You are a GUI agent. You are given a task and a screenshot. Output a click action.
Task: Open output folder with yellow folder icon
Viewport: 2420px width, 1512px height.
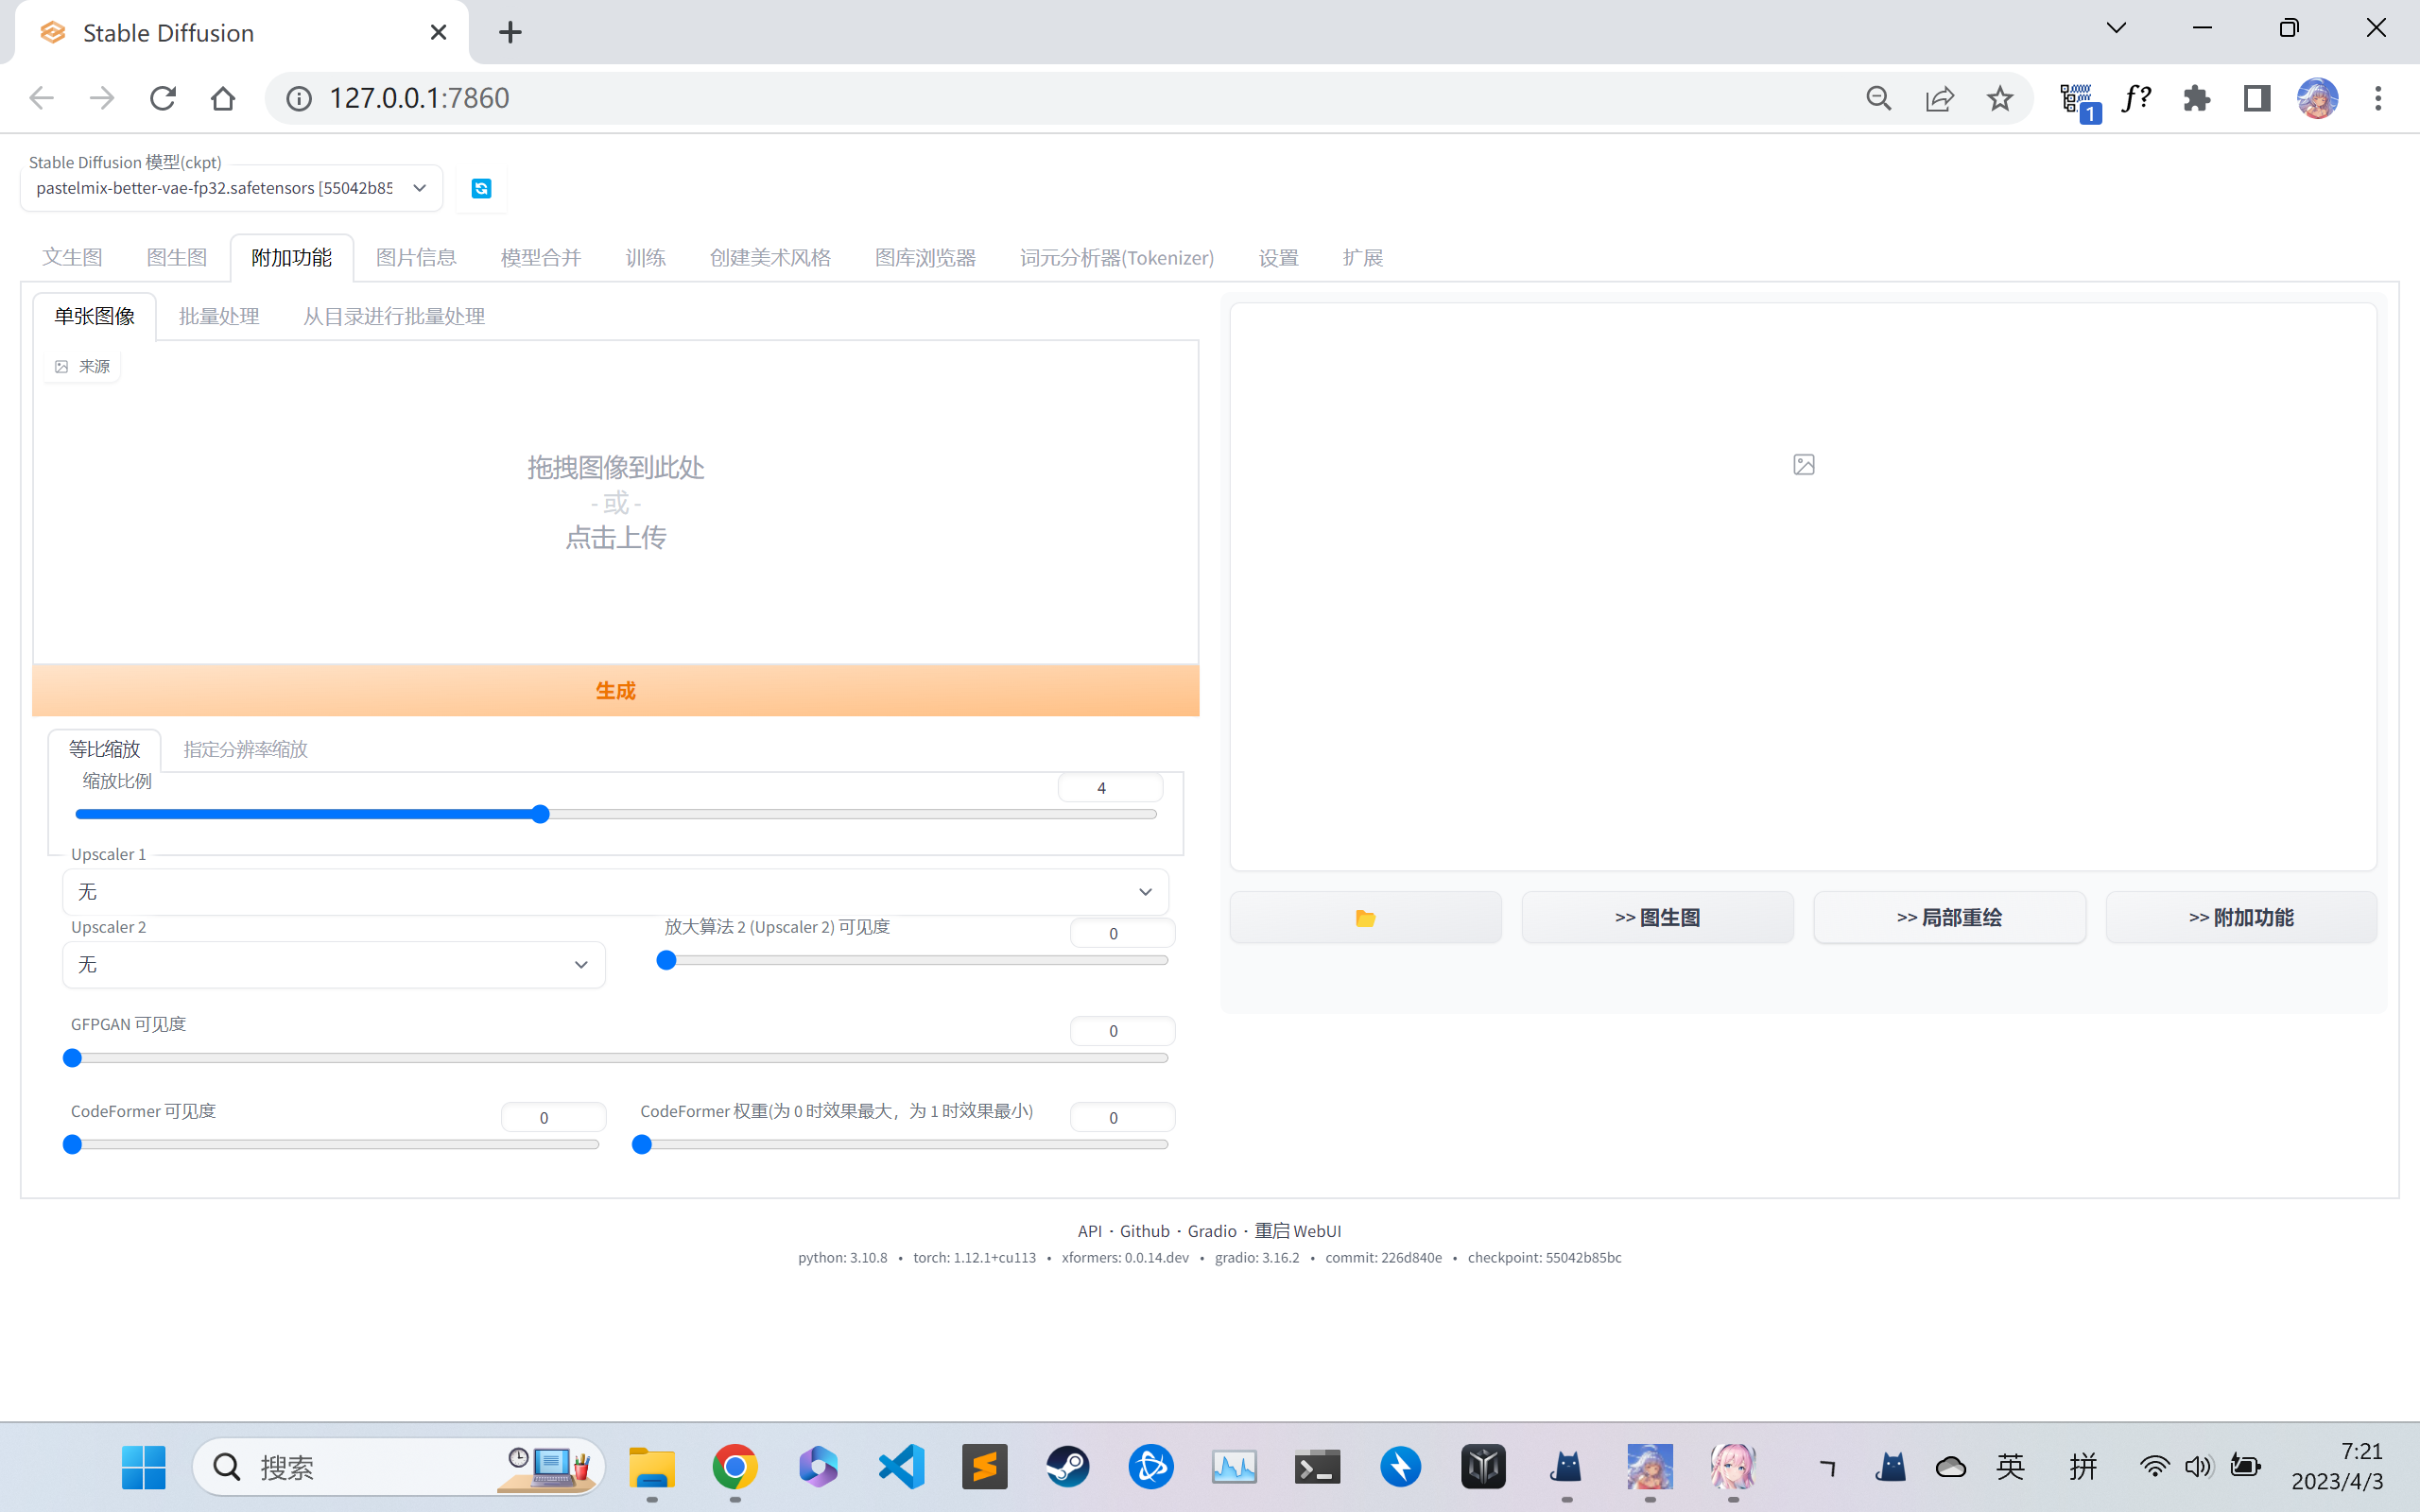point(1365,917)
